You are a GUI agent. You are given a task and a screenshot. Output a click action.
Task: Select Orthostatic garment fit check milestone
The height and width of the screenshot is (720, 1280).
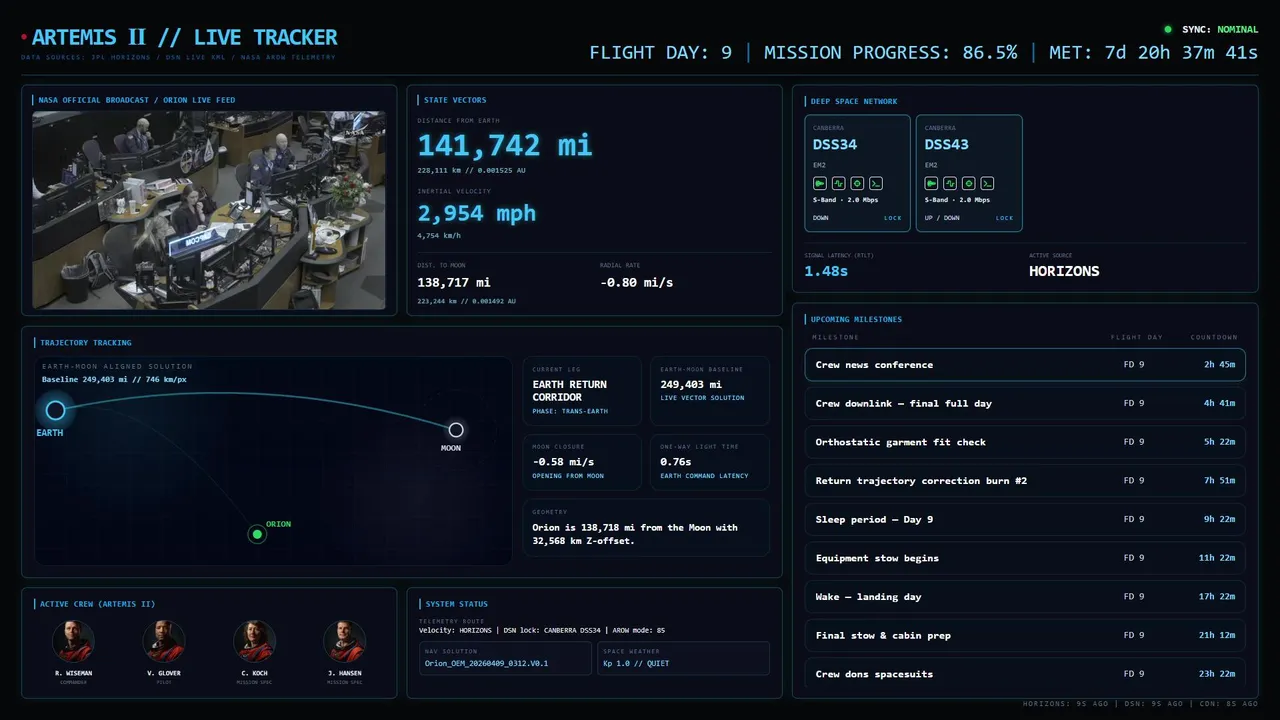point(1025,442)
